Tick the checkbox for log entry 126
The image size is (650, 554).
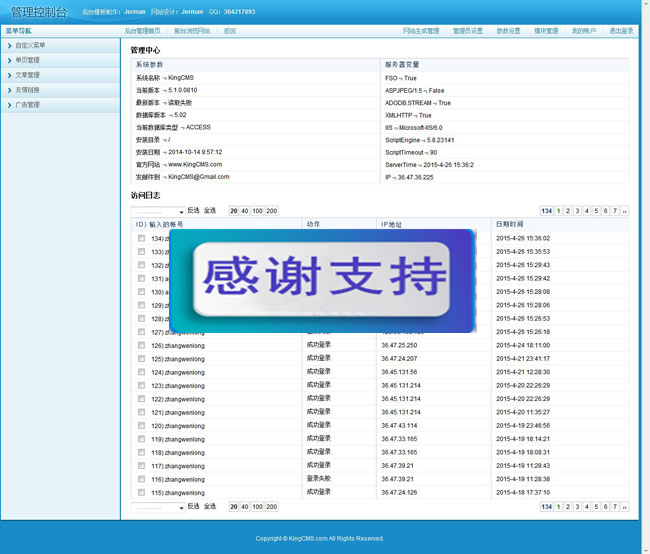pos(141,345)
